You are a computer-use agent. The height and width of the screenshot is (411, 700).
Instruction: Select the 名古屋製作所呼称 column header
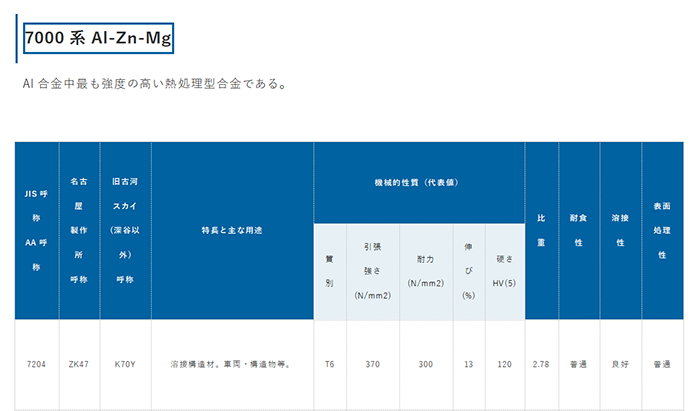[x=79, y=231]
